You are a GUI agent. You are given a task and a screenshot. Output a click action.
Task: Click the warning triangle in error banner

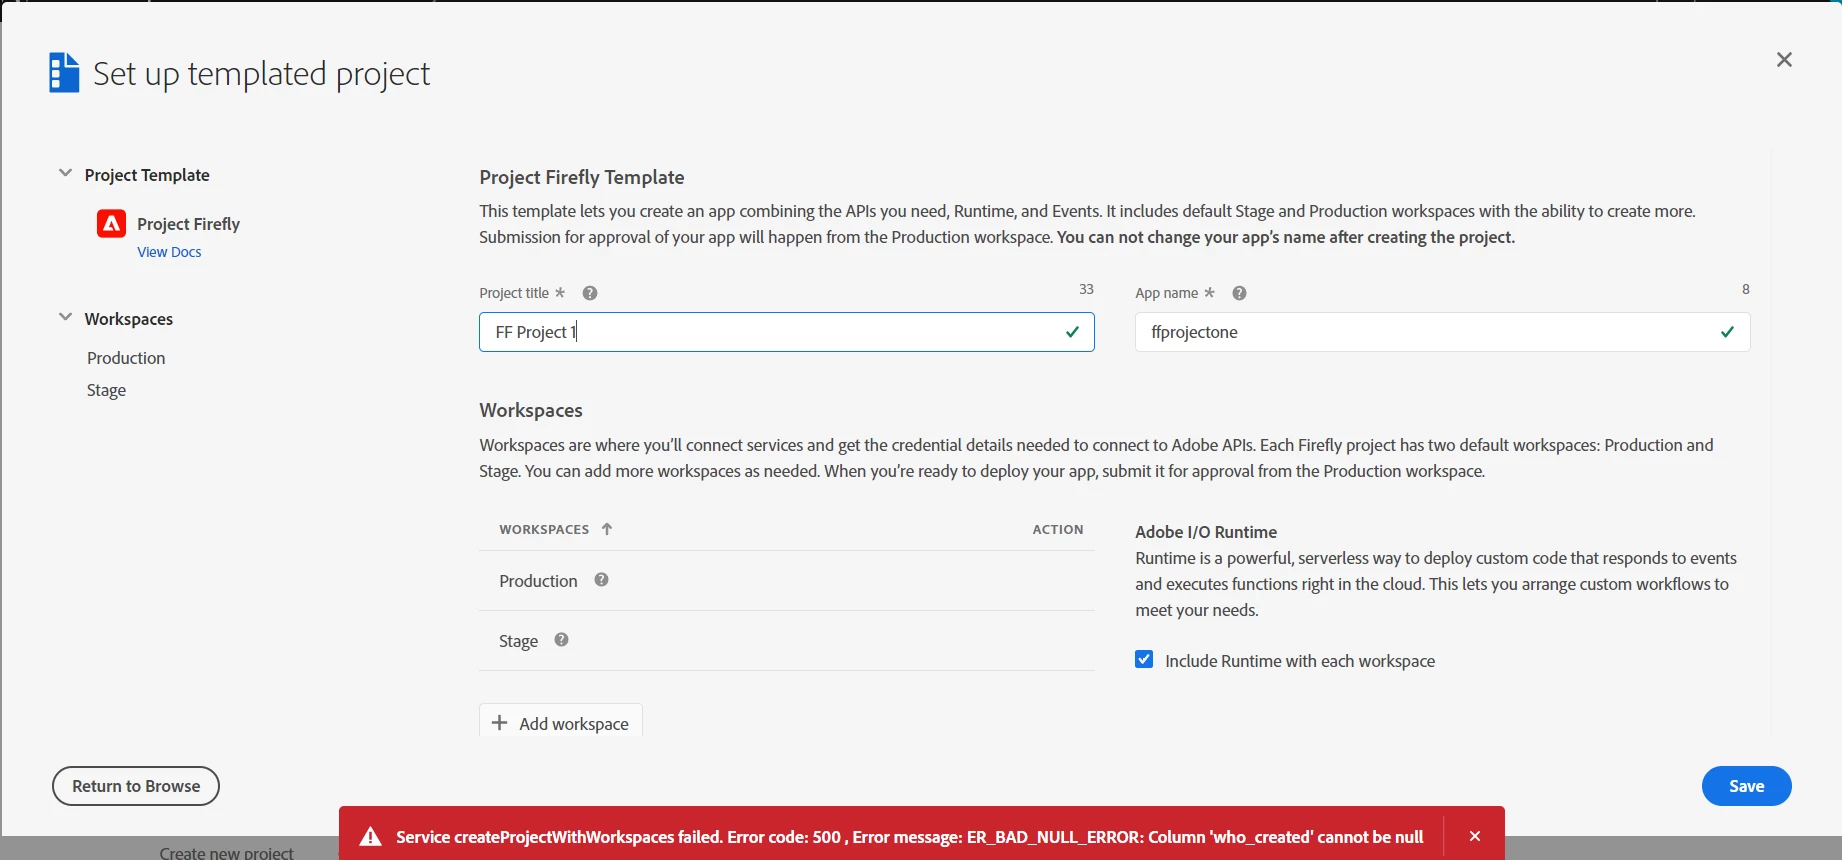pyautogui.click(x=370, y=837)
